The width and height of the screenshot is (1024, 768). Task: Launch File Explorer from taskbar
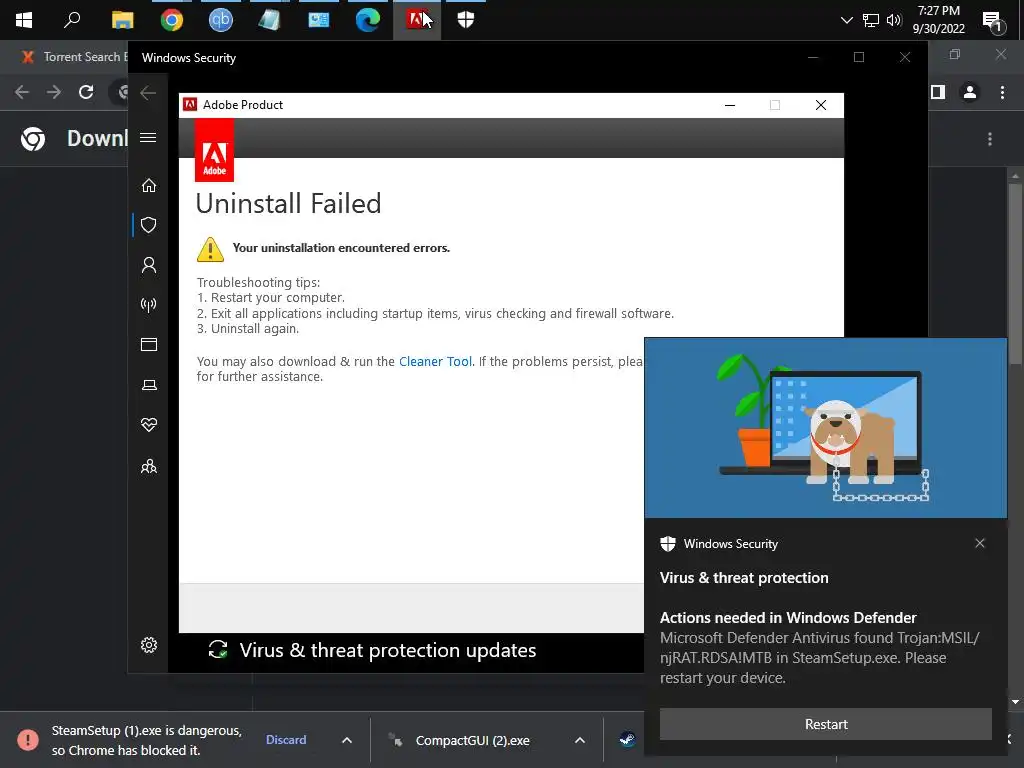122,20
